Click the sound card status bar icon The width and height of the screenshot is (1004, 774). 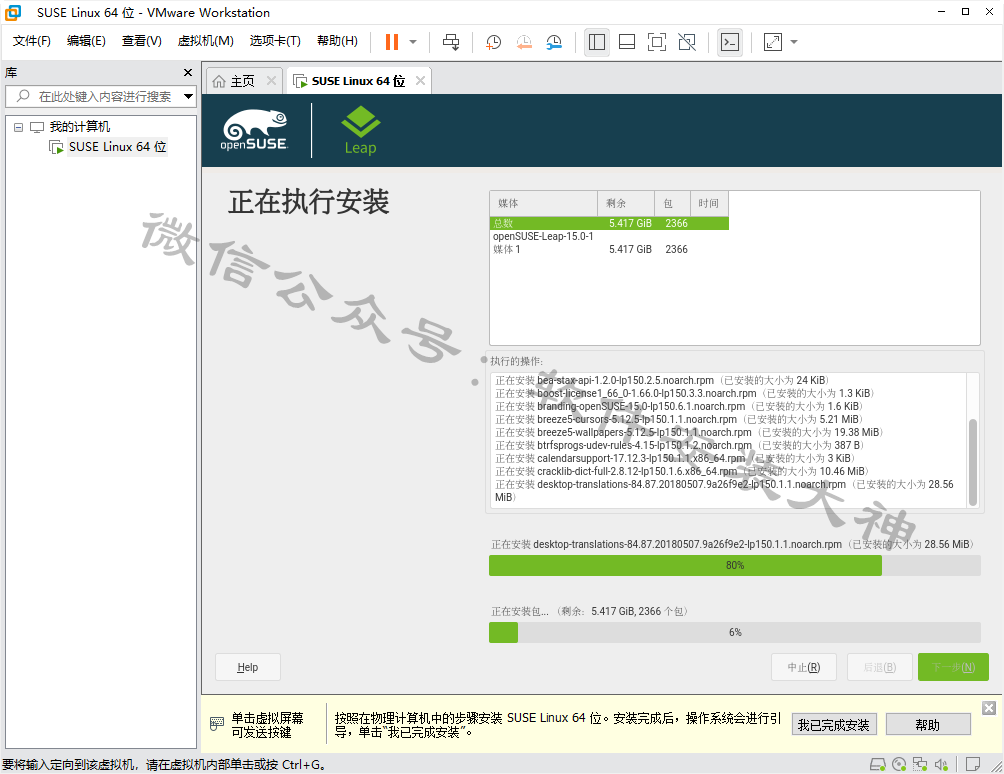pyautogui.click(x=941, y=764)
